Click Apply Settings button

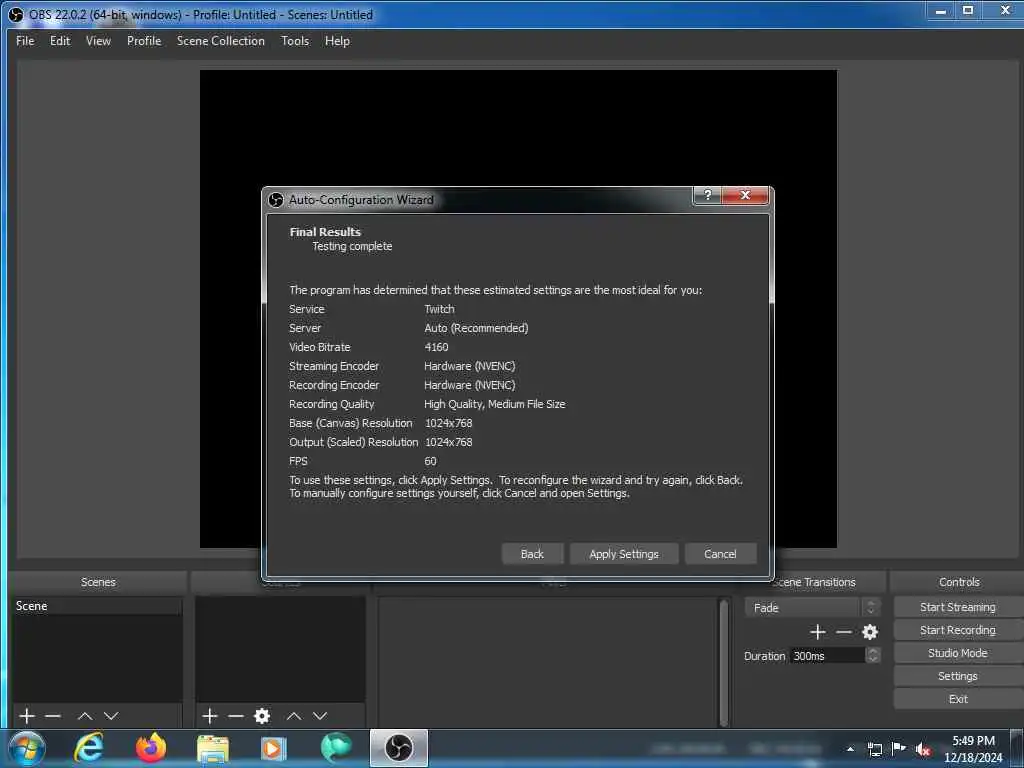(x=624, y=554)
